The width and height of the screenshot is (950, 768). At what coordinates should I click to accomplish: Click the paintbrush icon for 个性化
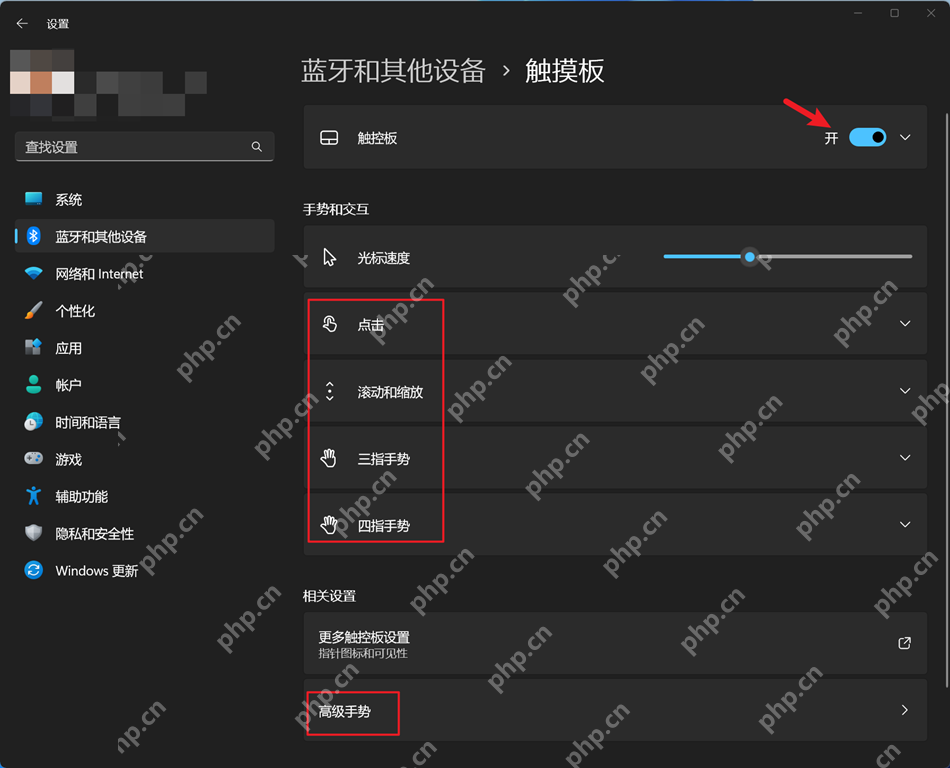click(x=33, y=310)
